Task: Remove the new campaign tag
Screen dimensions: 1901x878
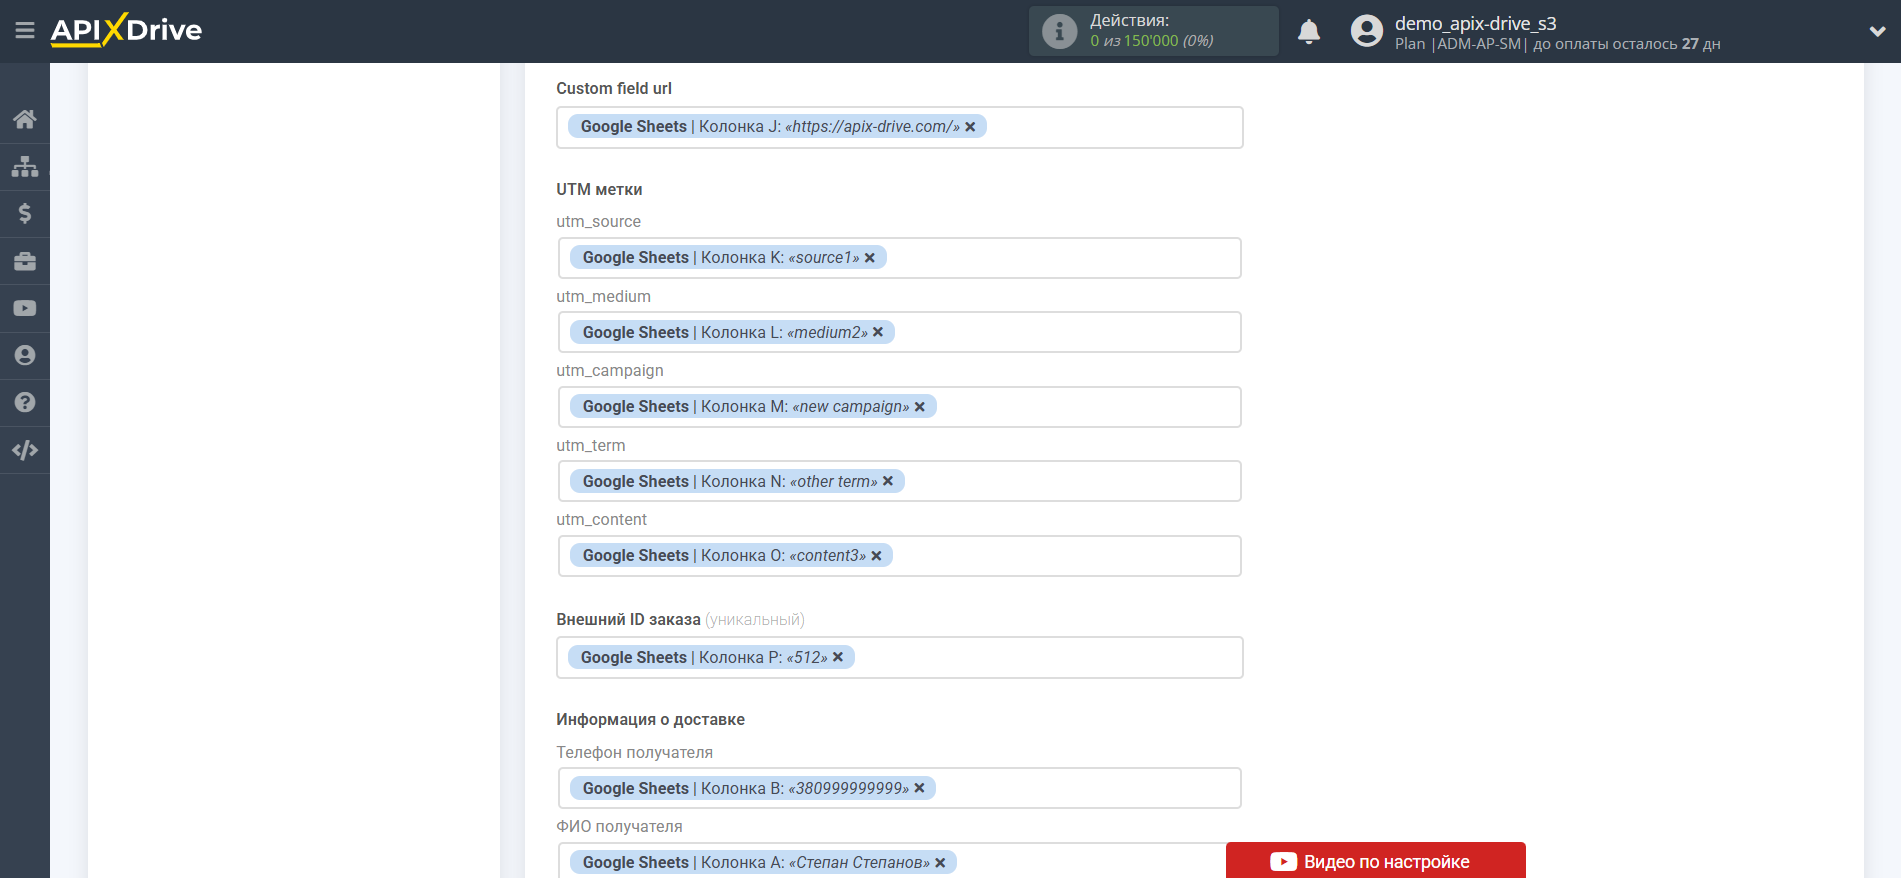Action: coord(920,407)
